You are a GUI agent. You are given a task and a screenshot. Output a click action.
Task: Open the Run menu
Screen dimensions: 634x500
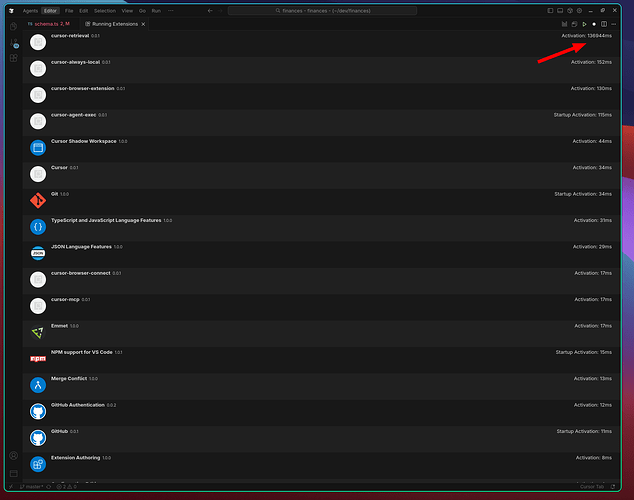156,11
